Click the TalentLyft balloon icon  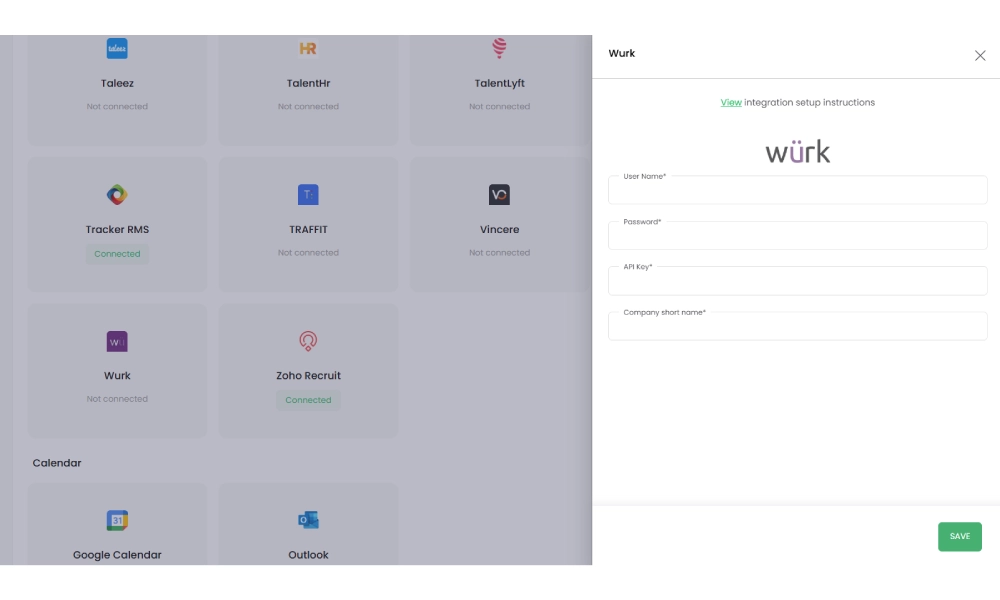coord(499,48)
